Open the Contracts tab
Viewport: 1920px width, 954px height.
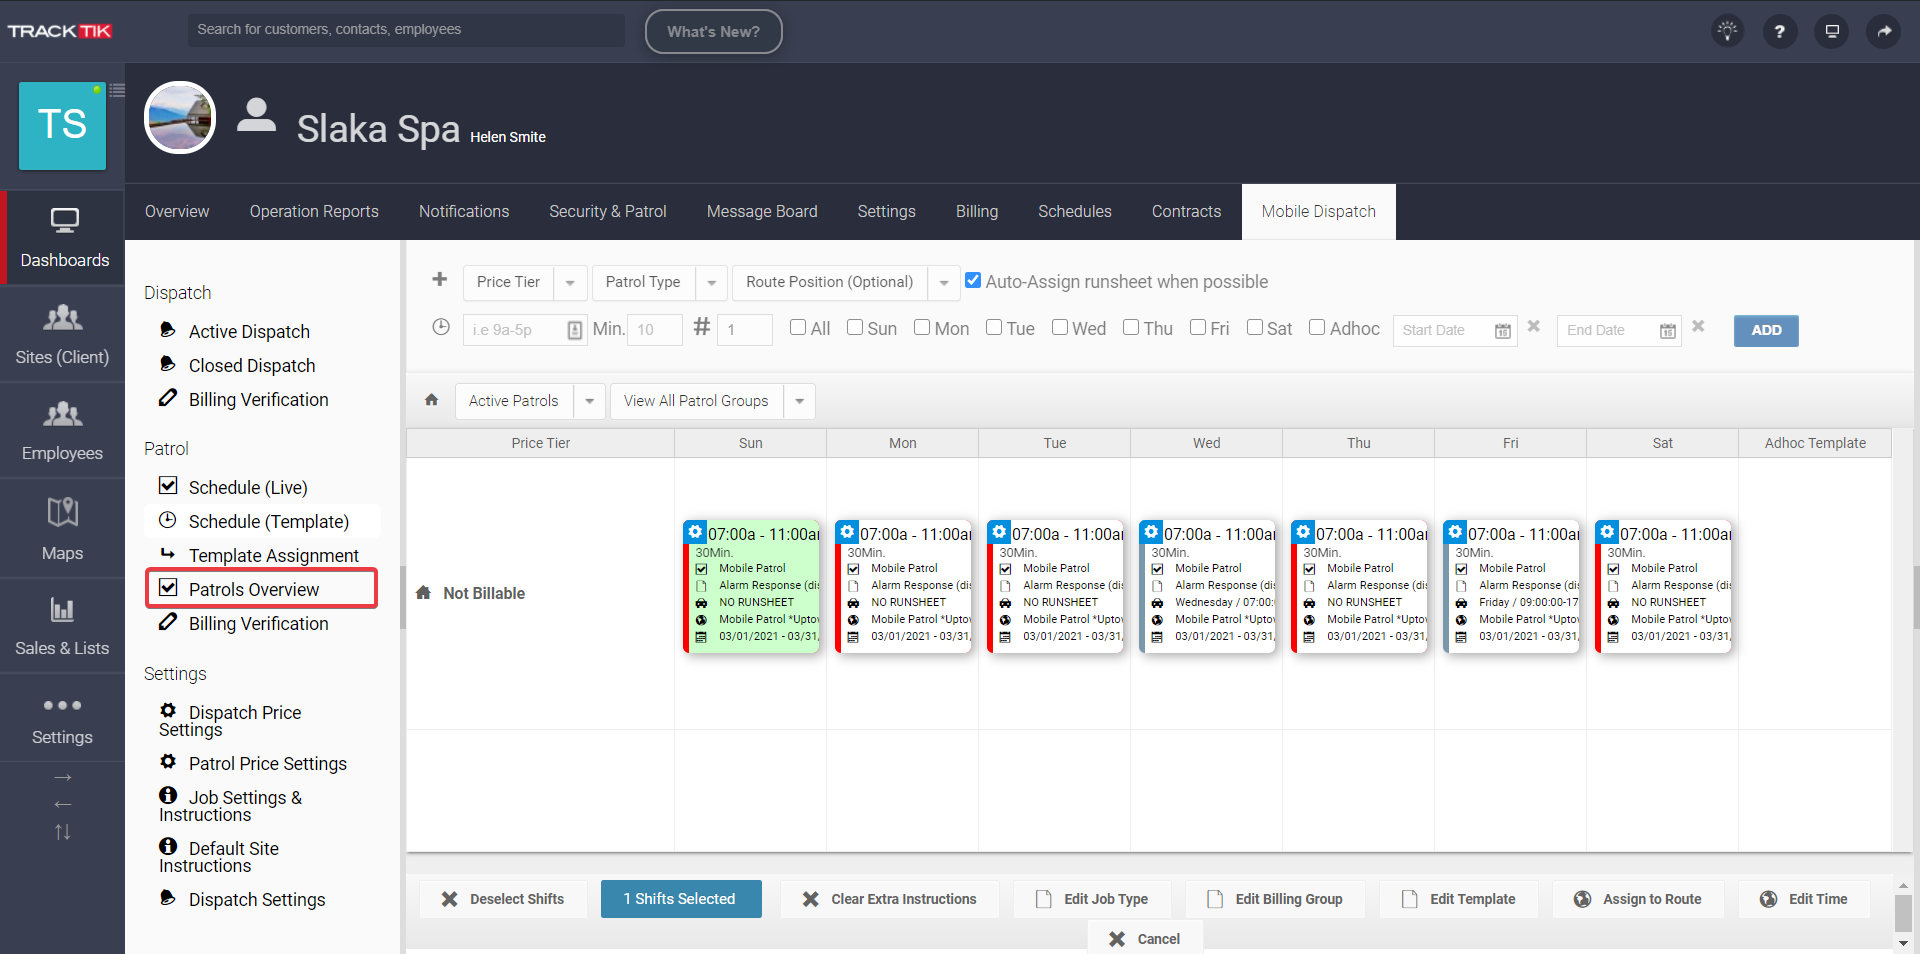click(x=1186, y=211)
